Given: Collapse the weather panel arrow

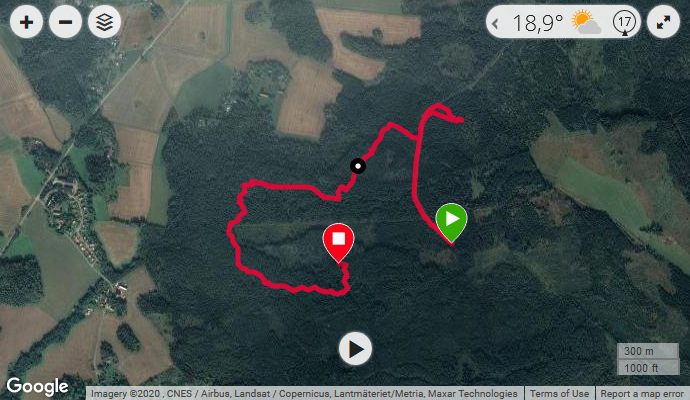Looking at the screenshot, I should point(495,23).
